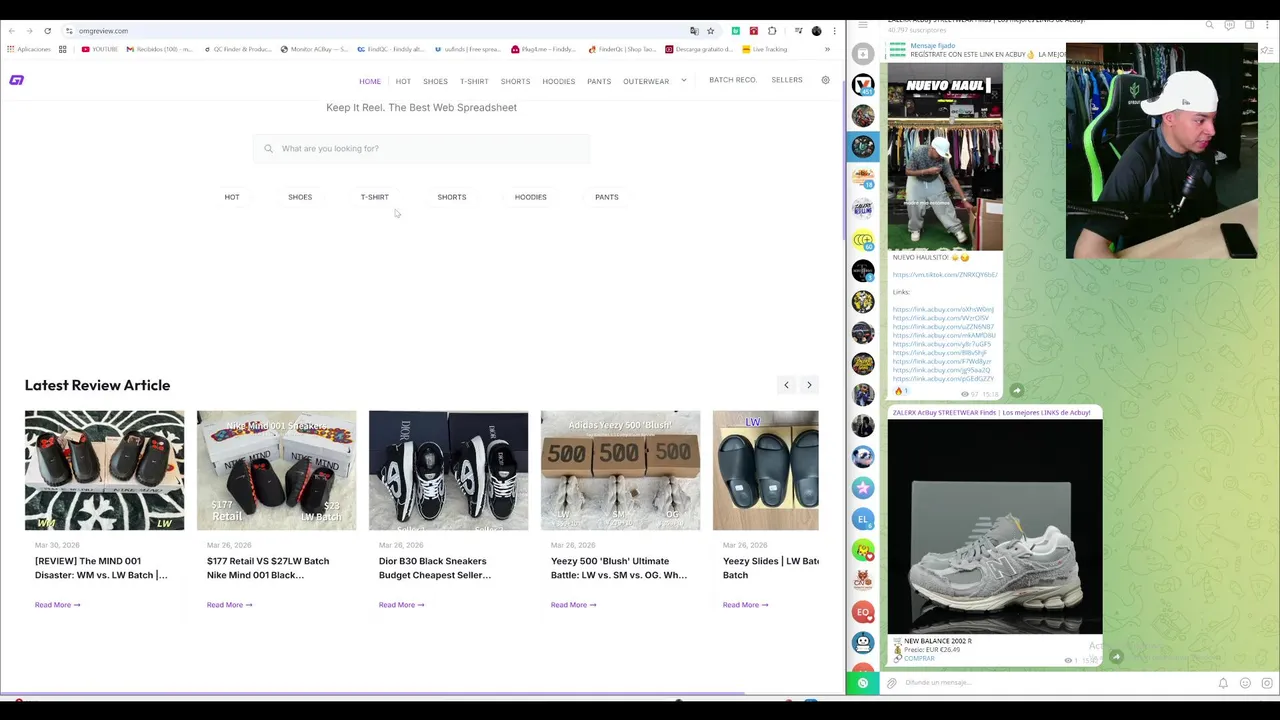This screenshot has width=1280, height=720.
Task: Click the attach file paperclip in Telegram
Action: coord(891,683)
